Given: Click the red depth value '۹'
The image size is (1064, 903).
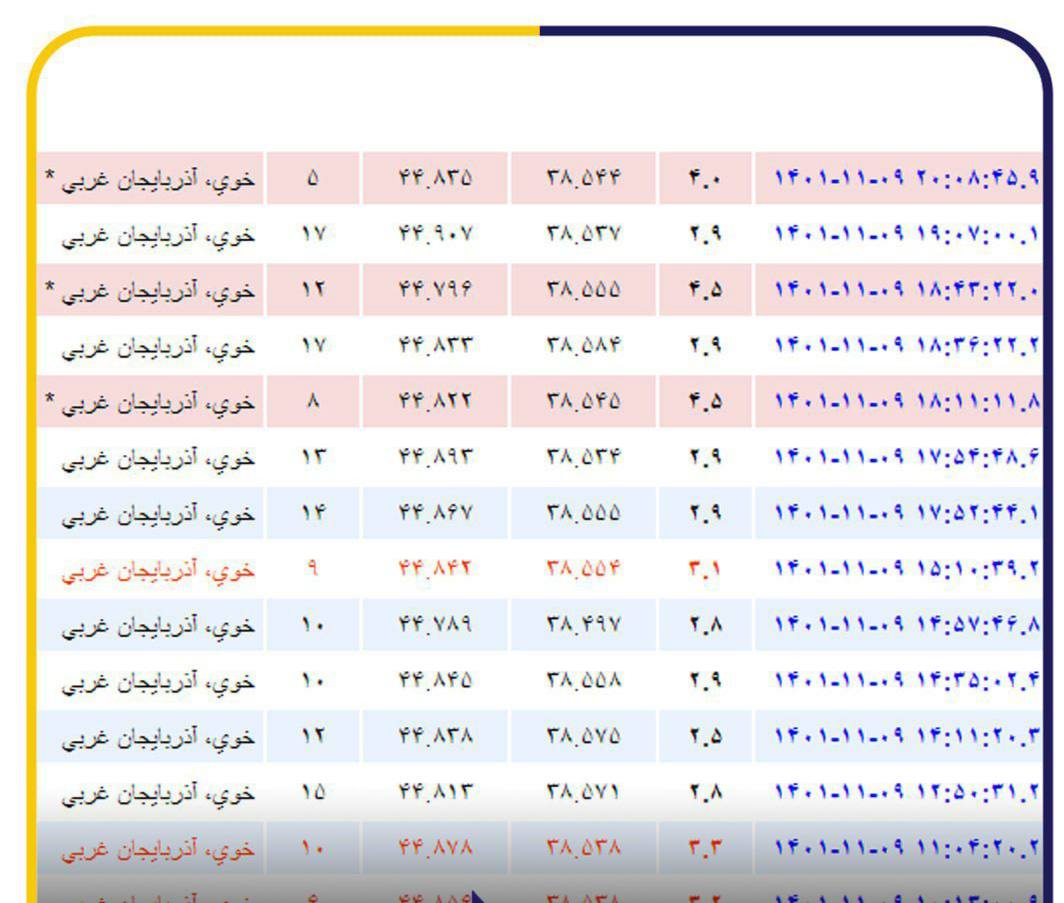Looking at the screenshot, I should [313, 569].
